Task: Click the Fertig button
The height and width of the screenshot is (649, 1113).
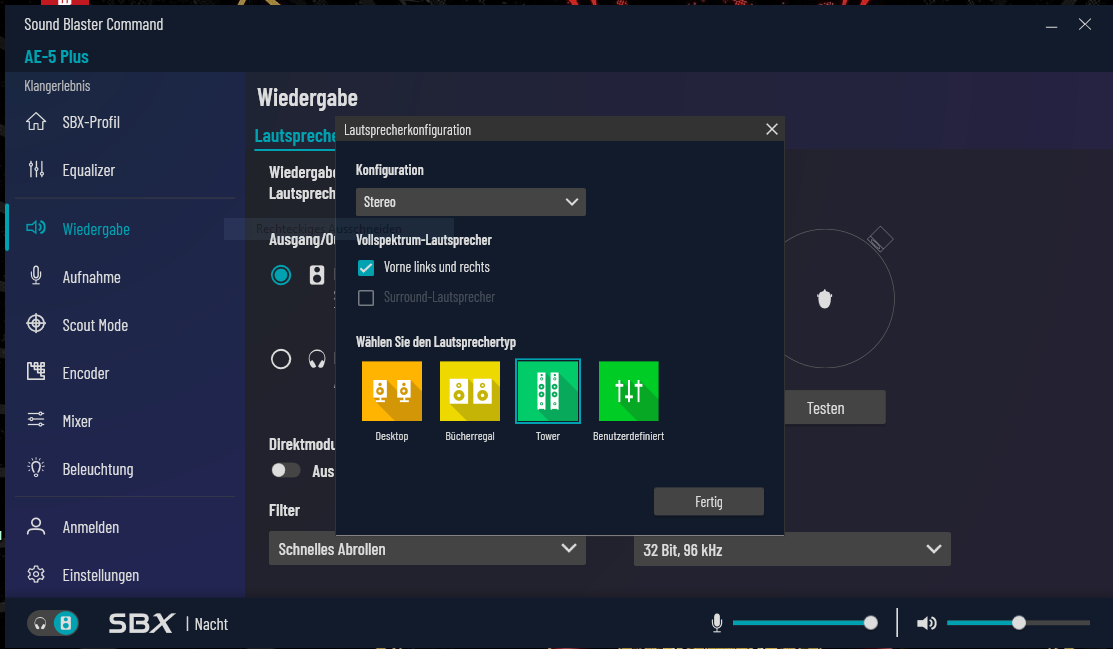Action: click(x=708, y=501)
